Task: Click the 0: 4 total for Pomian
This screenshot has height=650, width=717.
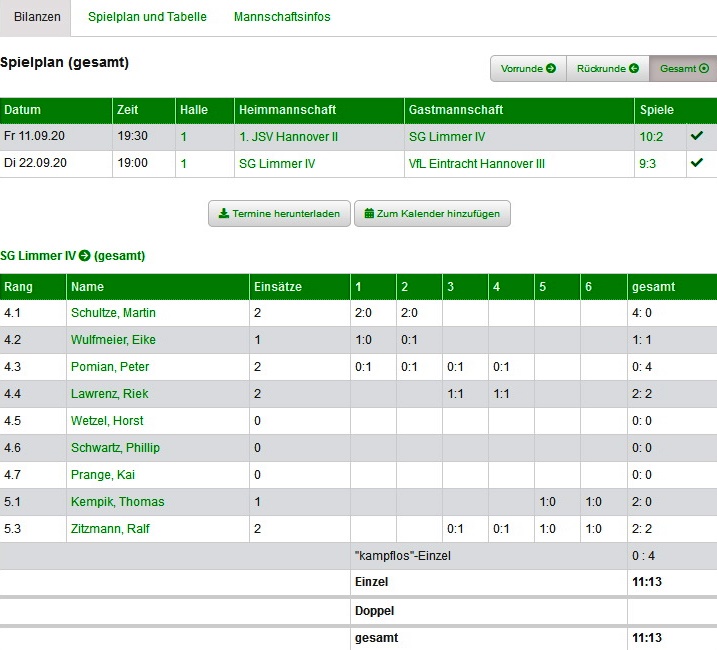Action: [642, 367]
